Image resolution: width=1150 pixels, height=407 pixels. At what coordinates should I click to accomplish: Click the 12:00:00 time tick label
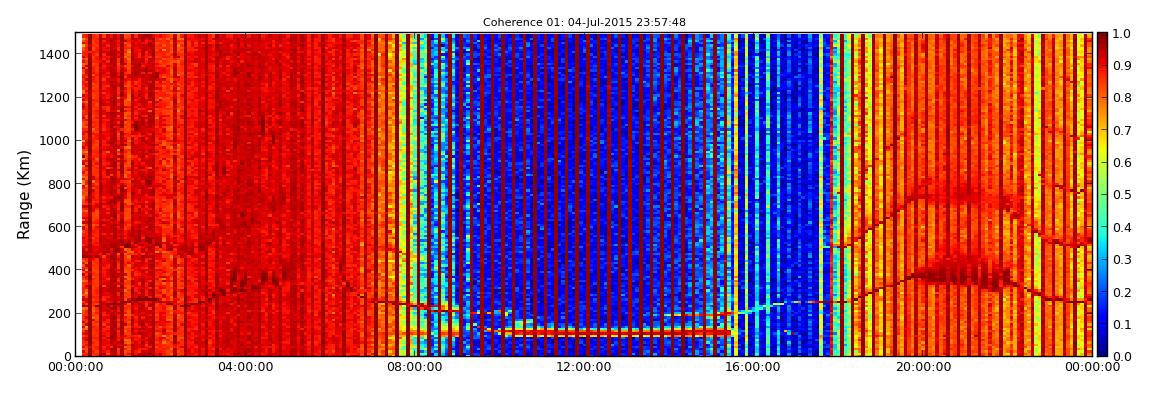click(585, 367)
